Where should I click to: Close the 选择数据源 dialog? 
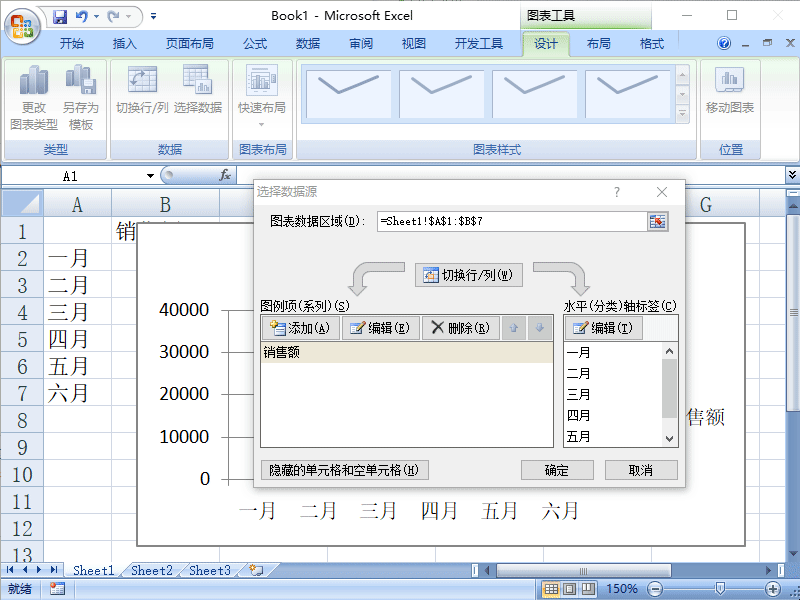(x=662, y=192)
